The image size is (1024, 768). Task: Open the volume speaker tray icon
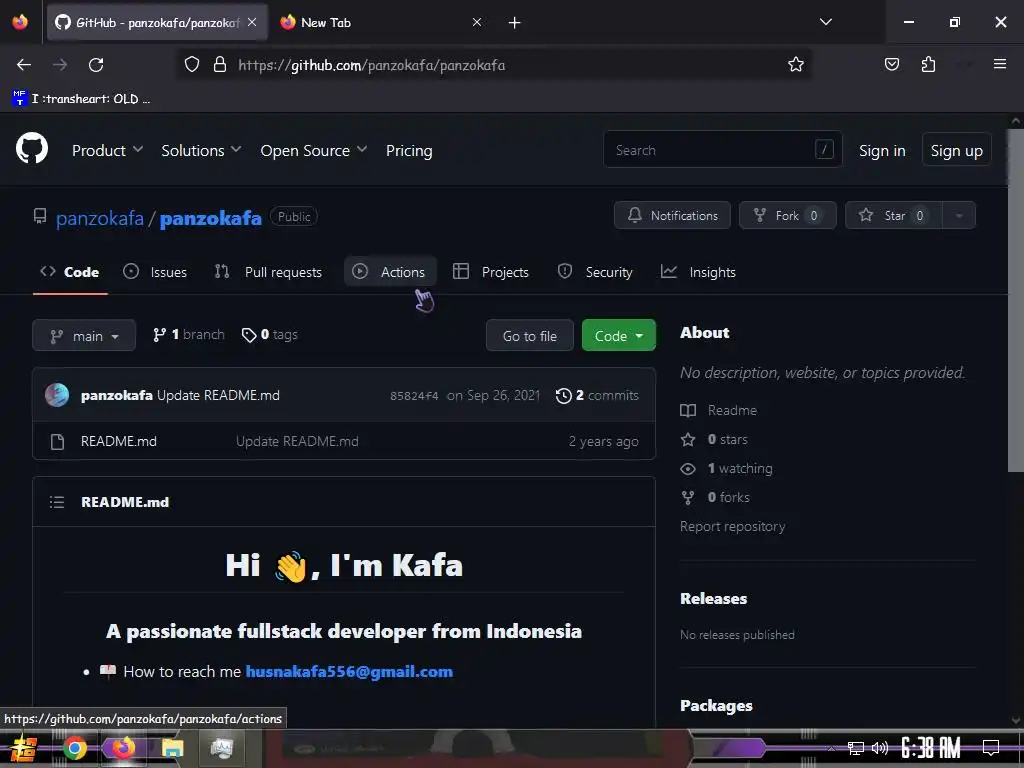880,748
